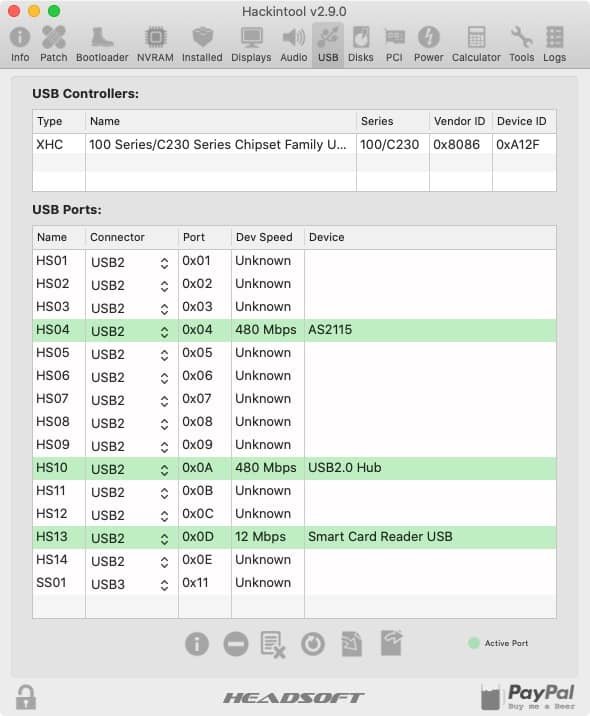
Task: Click the remove port minus button
Action: (236, 644)
